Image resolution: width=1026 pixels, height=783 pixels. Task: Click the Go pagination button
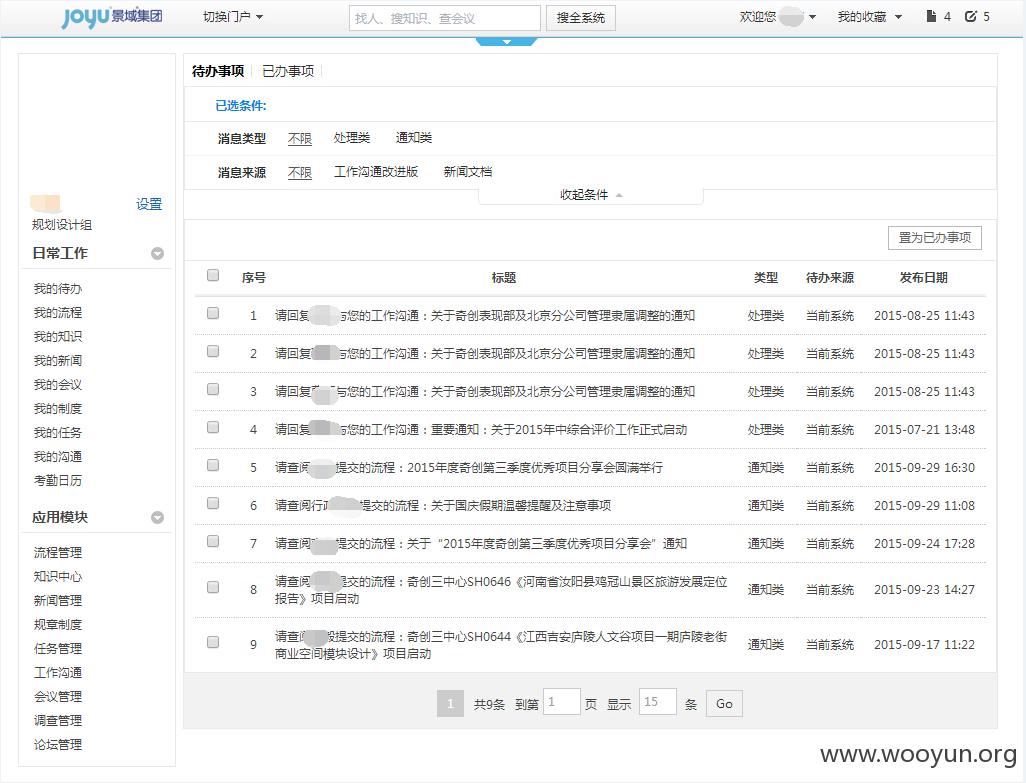[x=724, y=704]
